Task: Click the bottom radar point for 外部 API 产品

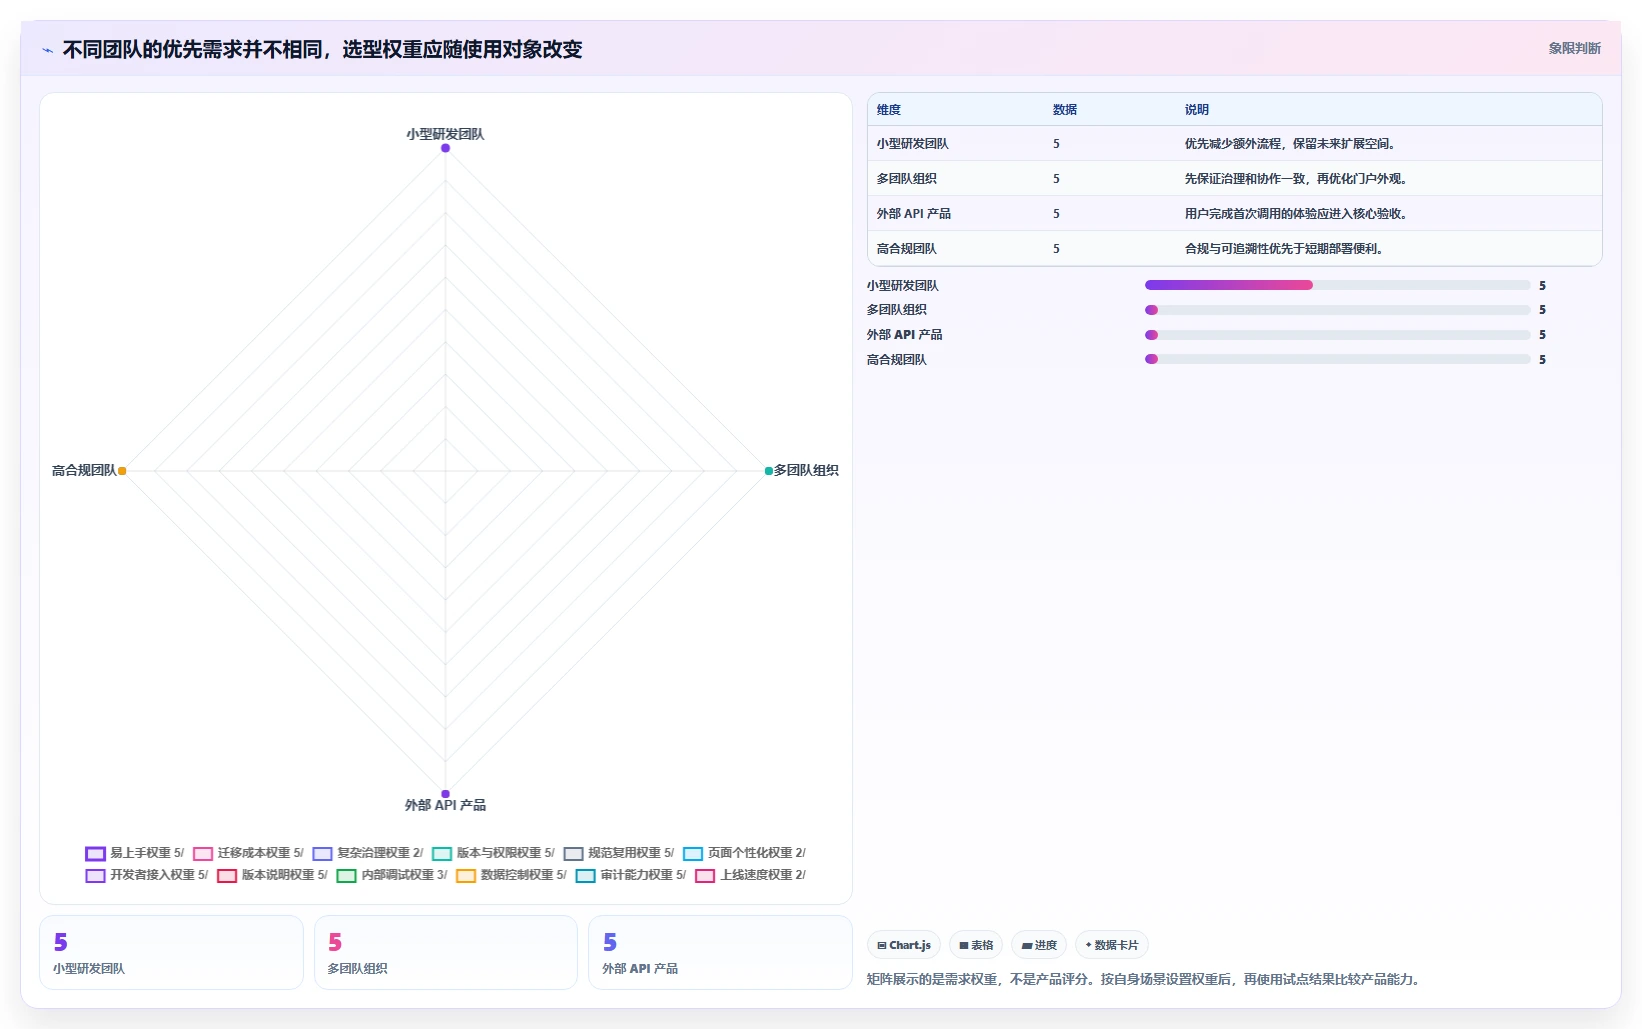Action: click(x=445, y=793)
